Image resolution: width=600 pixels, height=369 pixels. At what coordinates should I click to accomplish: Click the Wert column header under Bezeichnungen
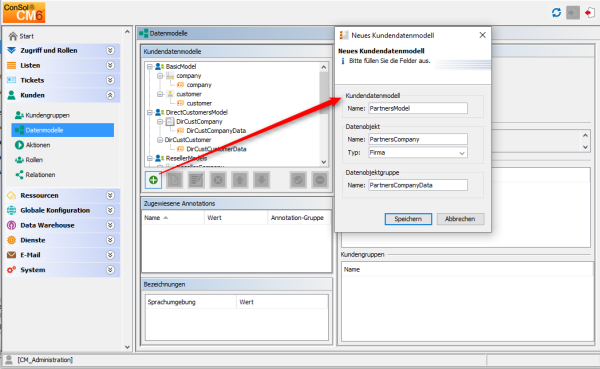coord(282,302)
